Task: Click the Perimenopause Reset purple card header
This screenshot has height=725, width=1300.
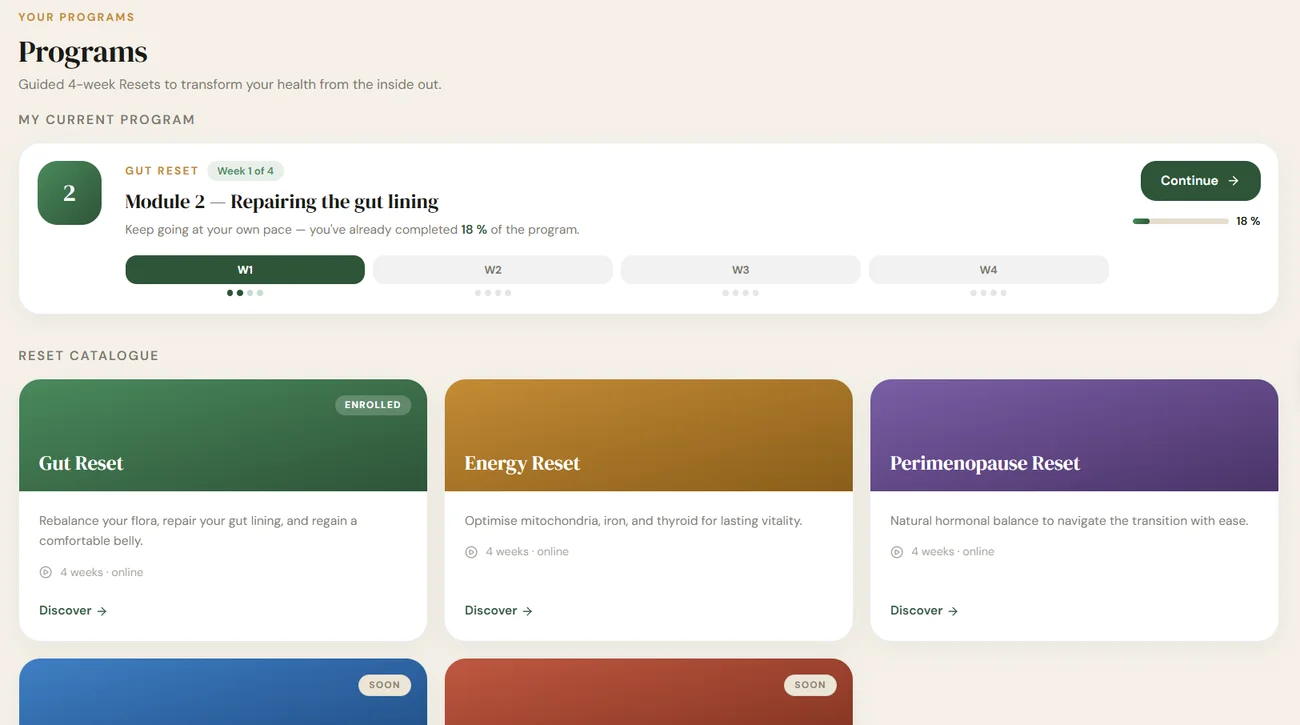Action: [1074, 435]
